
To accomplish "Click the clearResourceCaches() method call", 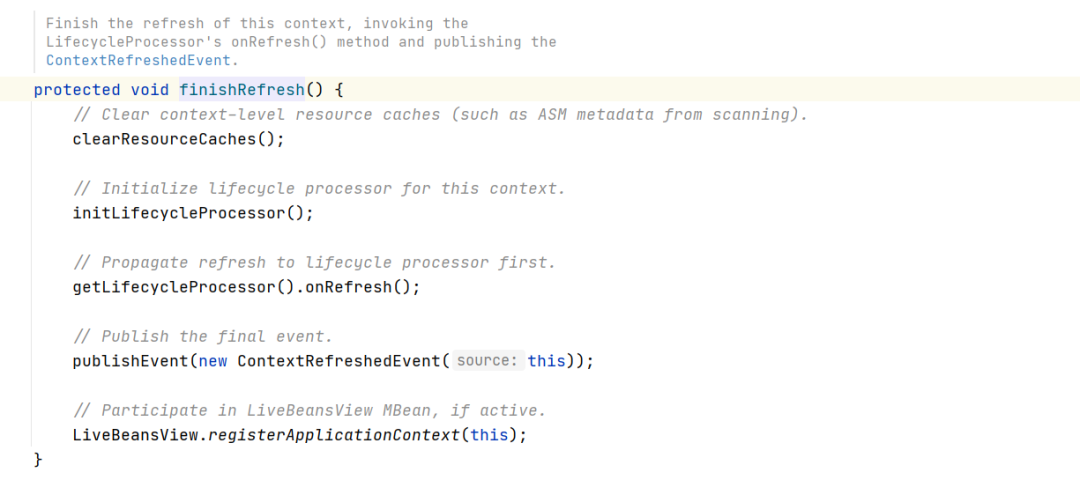I will [x=178, y=139].
